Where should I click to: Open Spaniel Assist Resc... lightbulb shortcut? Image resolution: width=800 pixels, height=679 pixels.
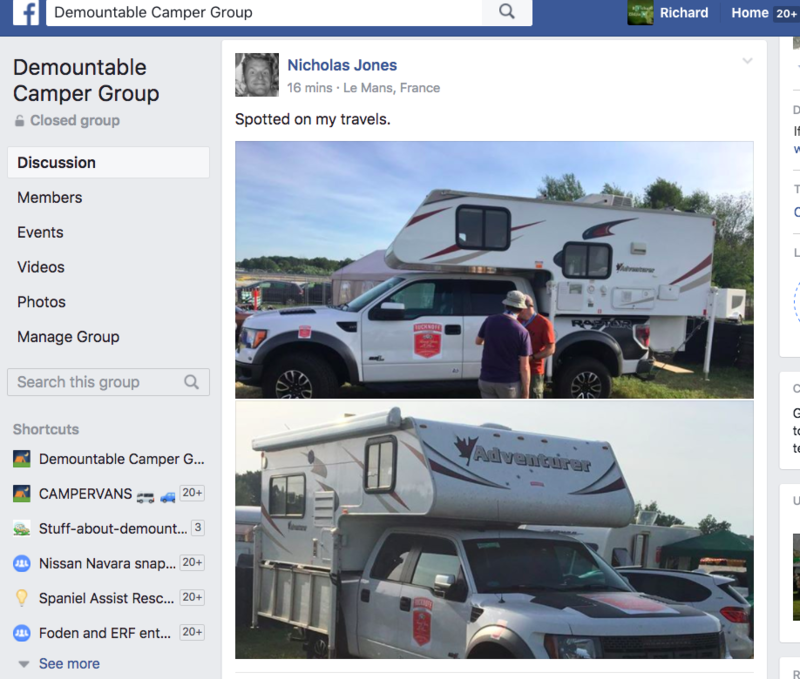(109, 598)
